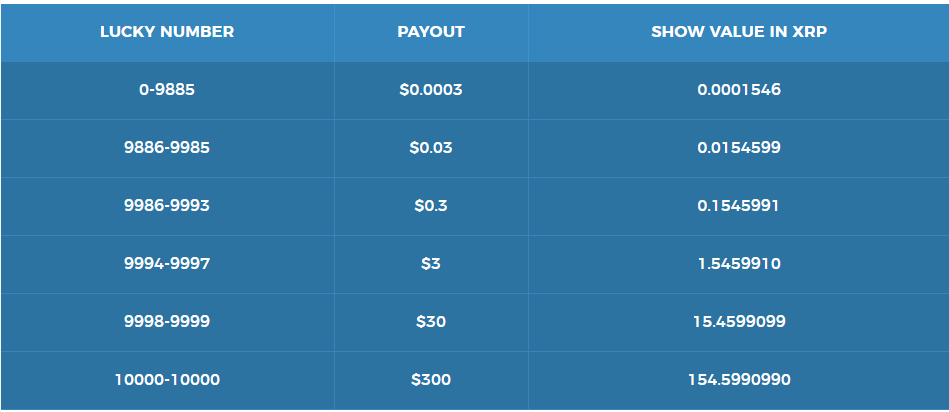Click the 0.0001546 XRP value
Image resolution: width=949 pixels, height=412 pixels.
click(739, 90)
